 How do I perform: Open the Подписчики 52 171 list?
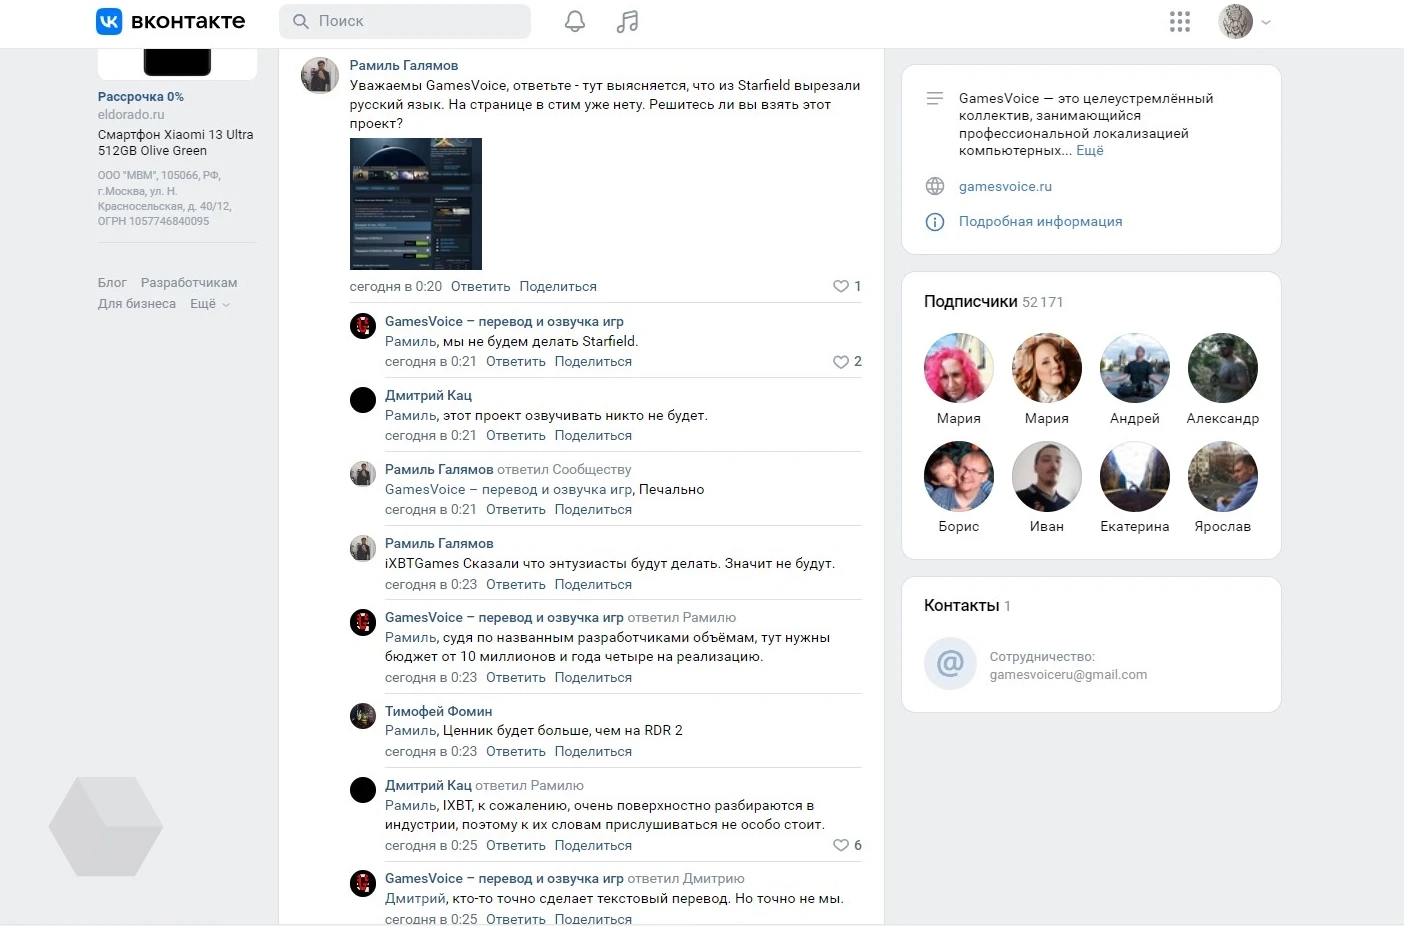click(x=993, y=302)
